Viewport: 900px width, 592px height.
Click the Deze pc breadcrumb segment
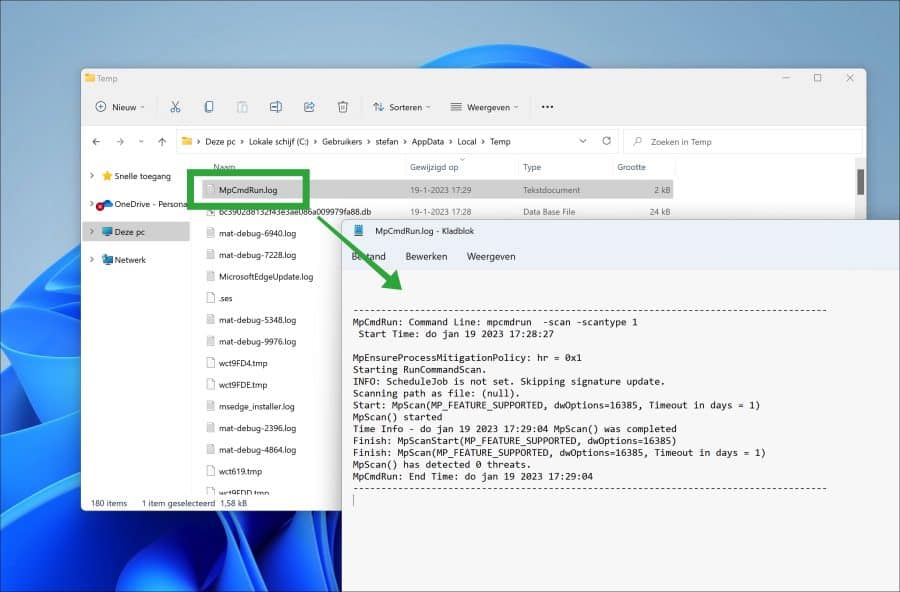(220, 141)
